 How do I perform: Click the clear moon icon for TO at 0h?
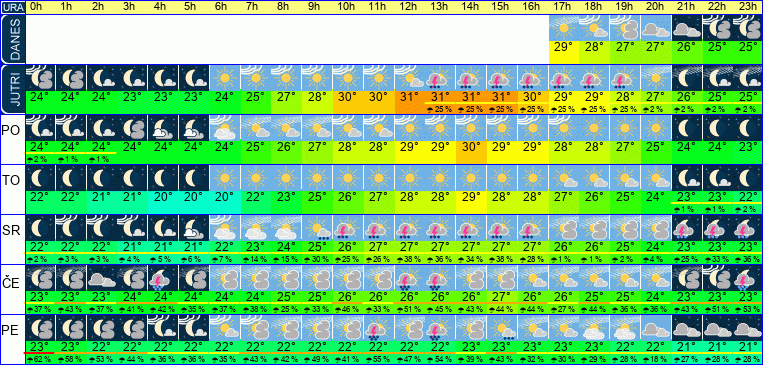click(x=40, y=179)
